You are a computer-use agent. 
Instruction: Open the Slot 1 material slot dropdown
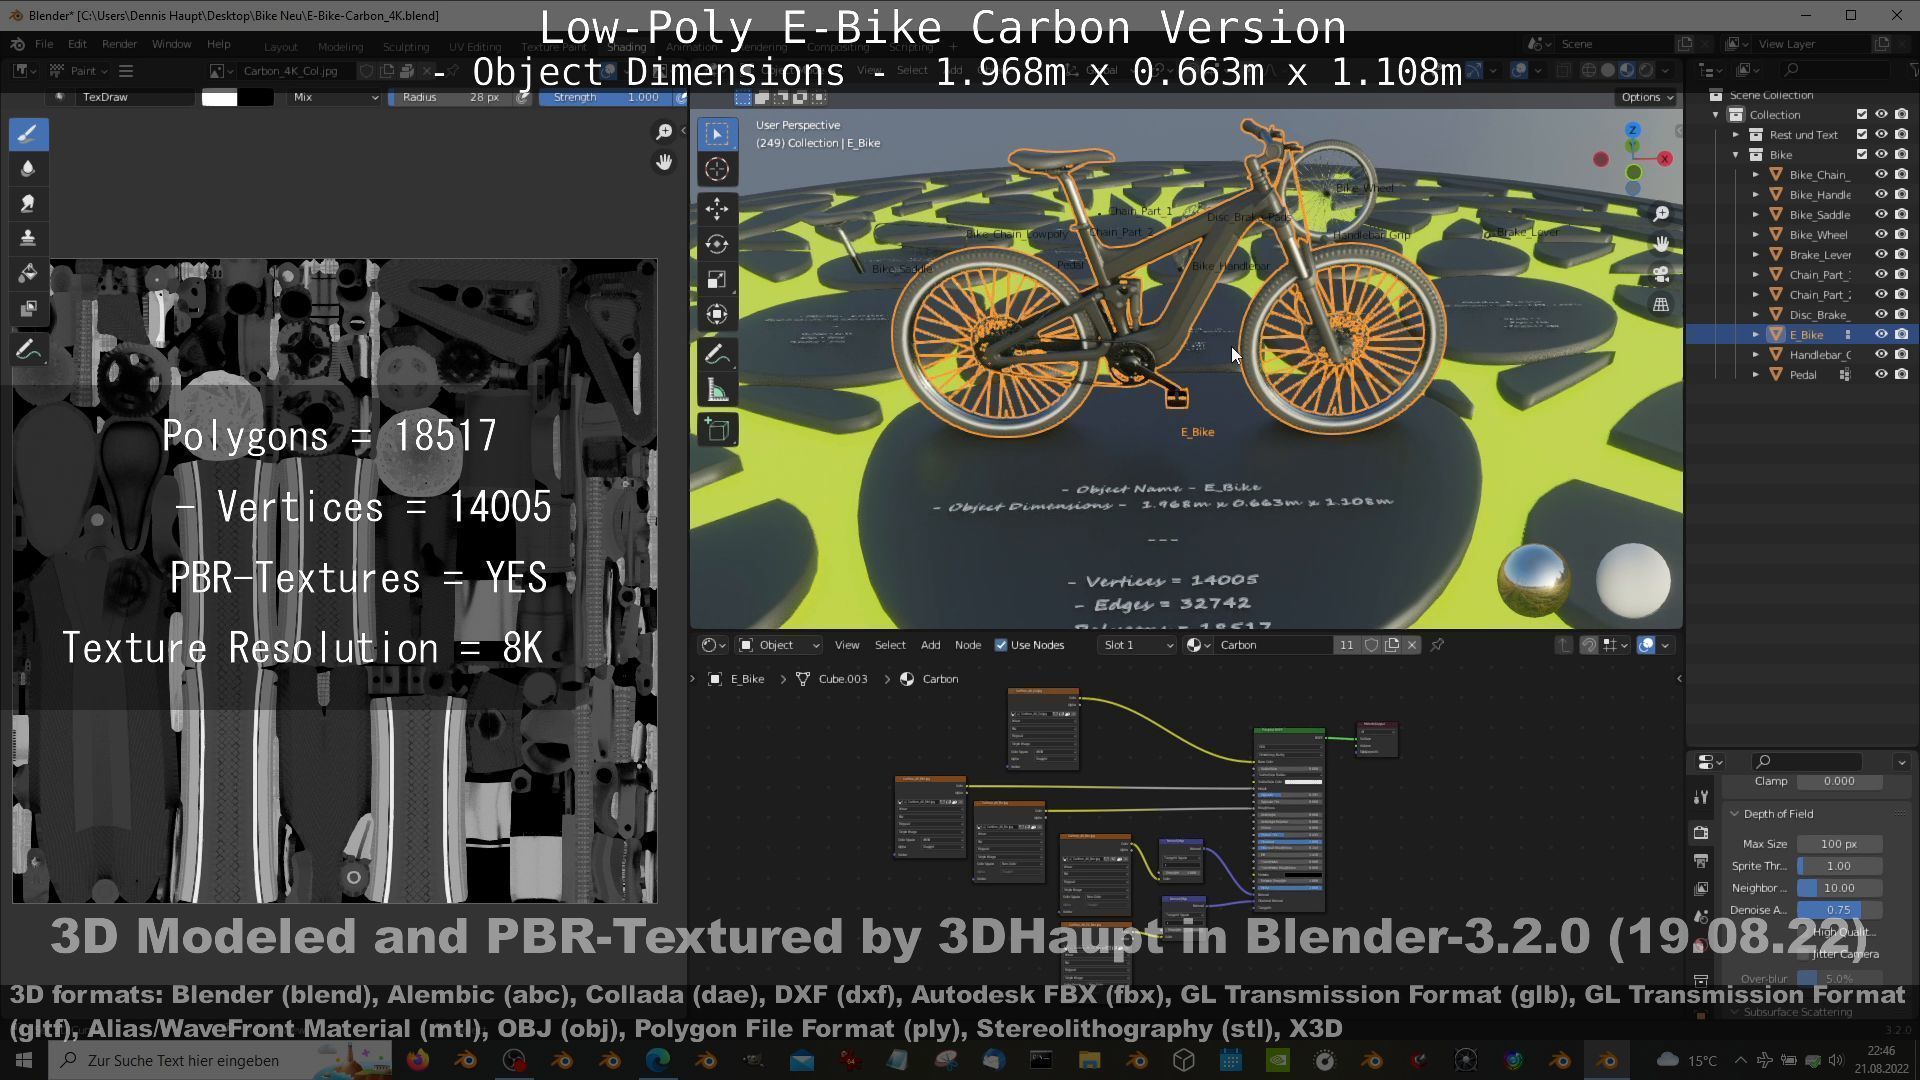(x=1137, y=645)
